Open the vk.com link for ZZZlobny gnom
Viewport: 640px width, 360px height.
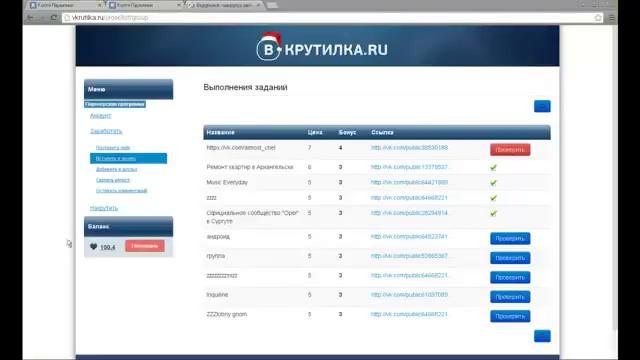tap(409, 314)
